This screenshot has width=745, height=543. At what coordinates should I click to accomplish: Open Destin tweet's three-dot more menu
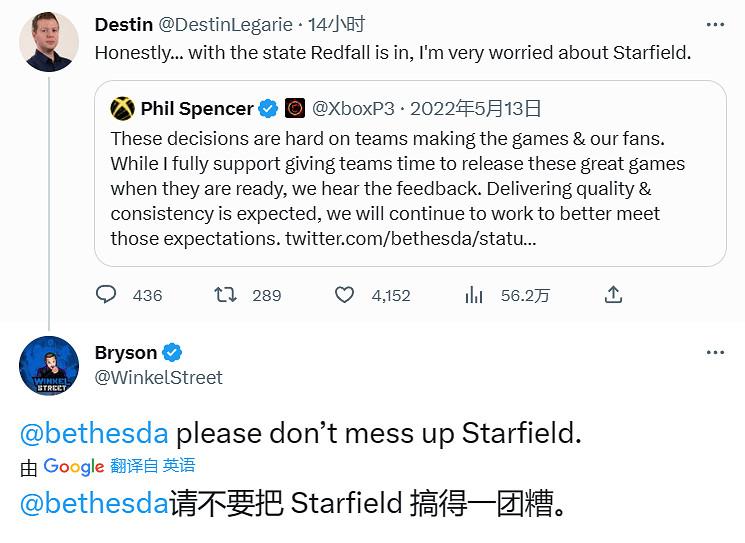click(715, 24)
